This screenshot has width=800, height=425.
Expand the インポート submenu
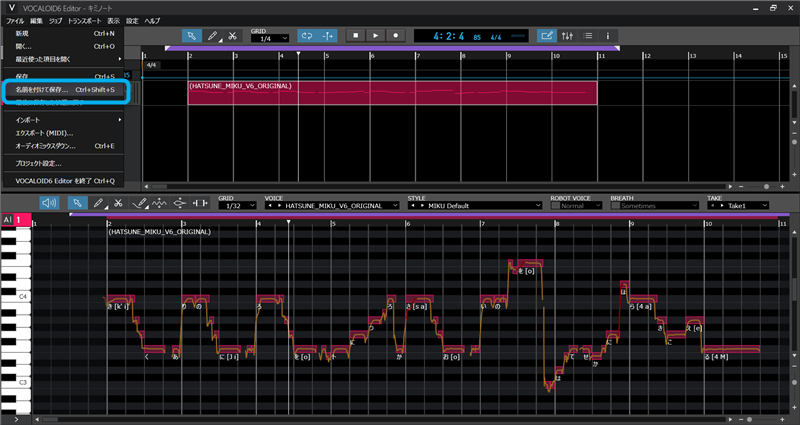64,120
